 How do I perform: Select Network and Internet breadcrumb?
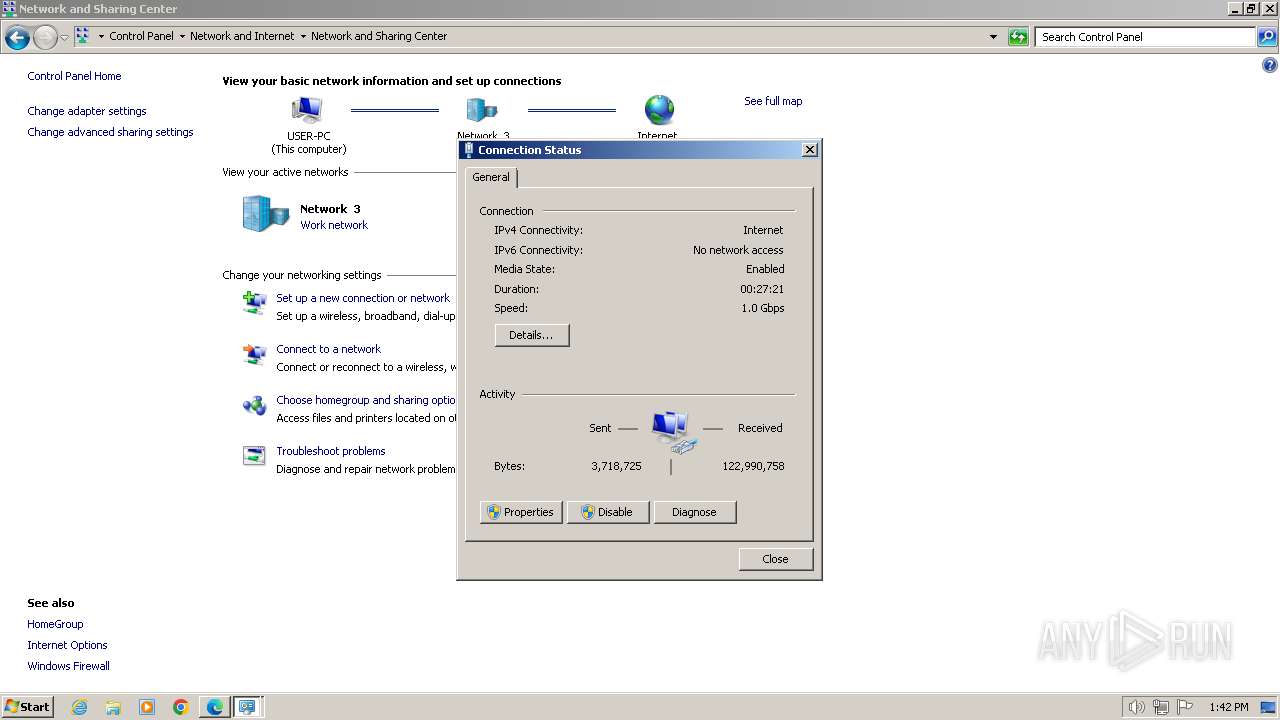coord(242,36)
